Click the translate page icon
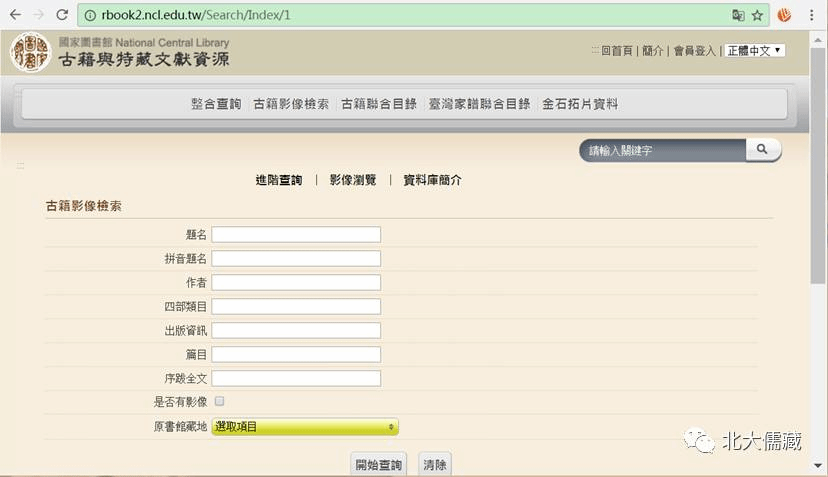The width and height of the screenshot is (828, 477). click(738, 15)
